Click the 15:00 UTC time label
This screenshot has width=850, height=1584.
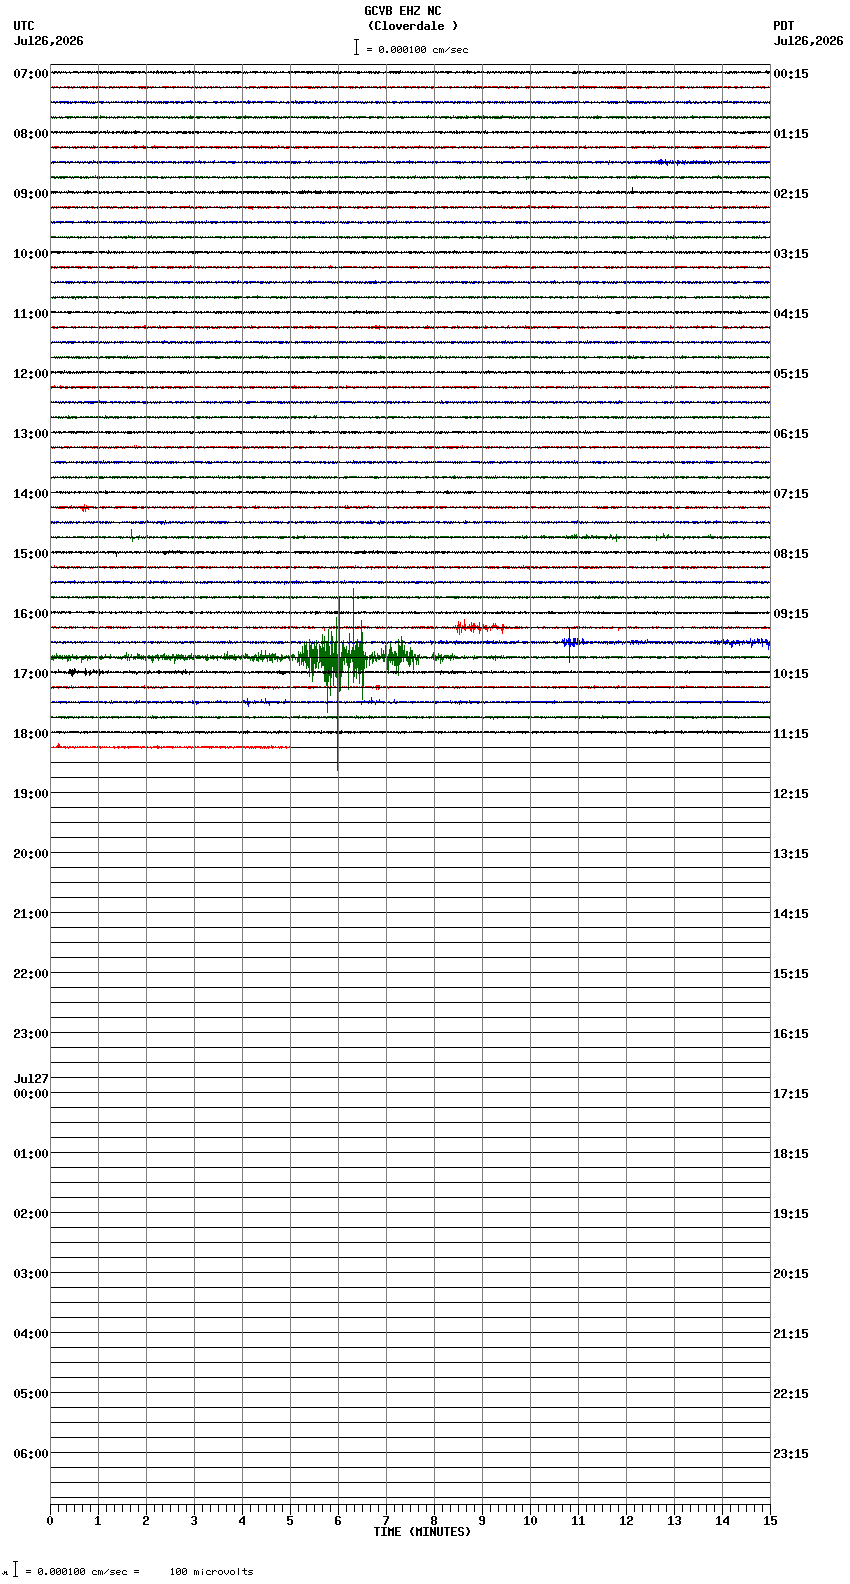pyautogui.click(x=31, y=554)
